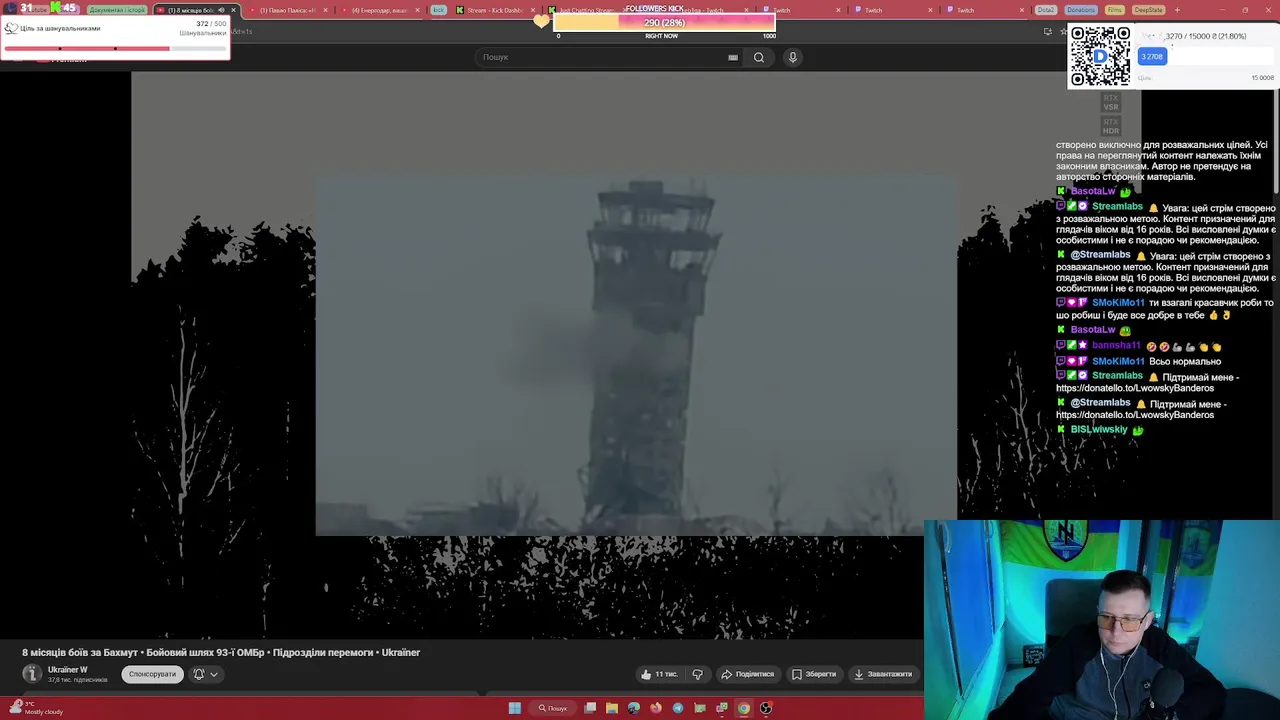The width and height of the screenshot is (1280, 720).
Task: Click the 'Dota2' tab group label
Action: [1046, 10]
